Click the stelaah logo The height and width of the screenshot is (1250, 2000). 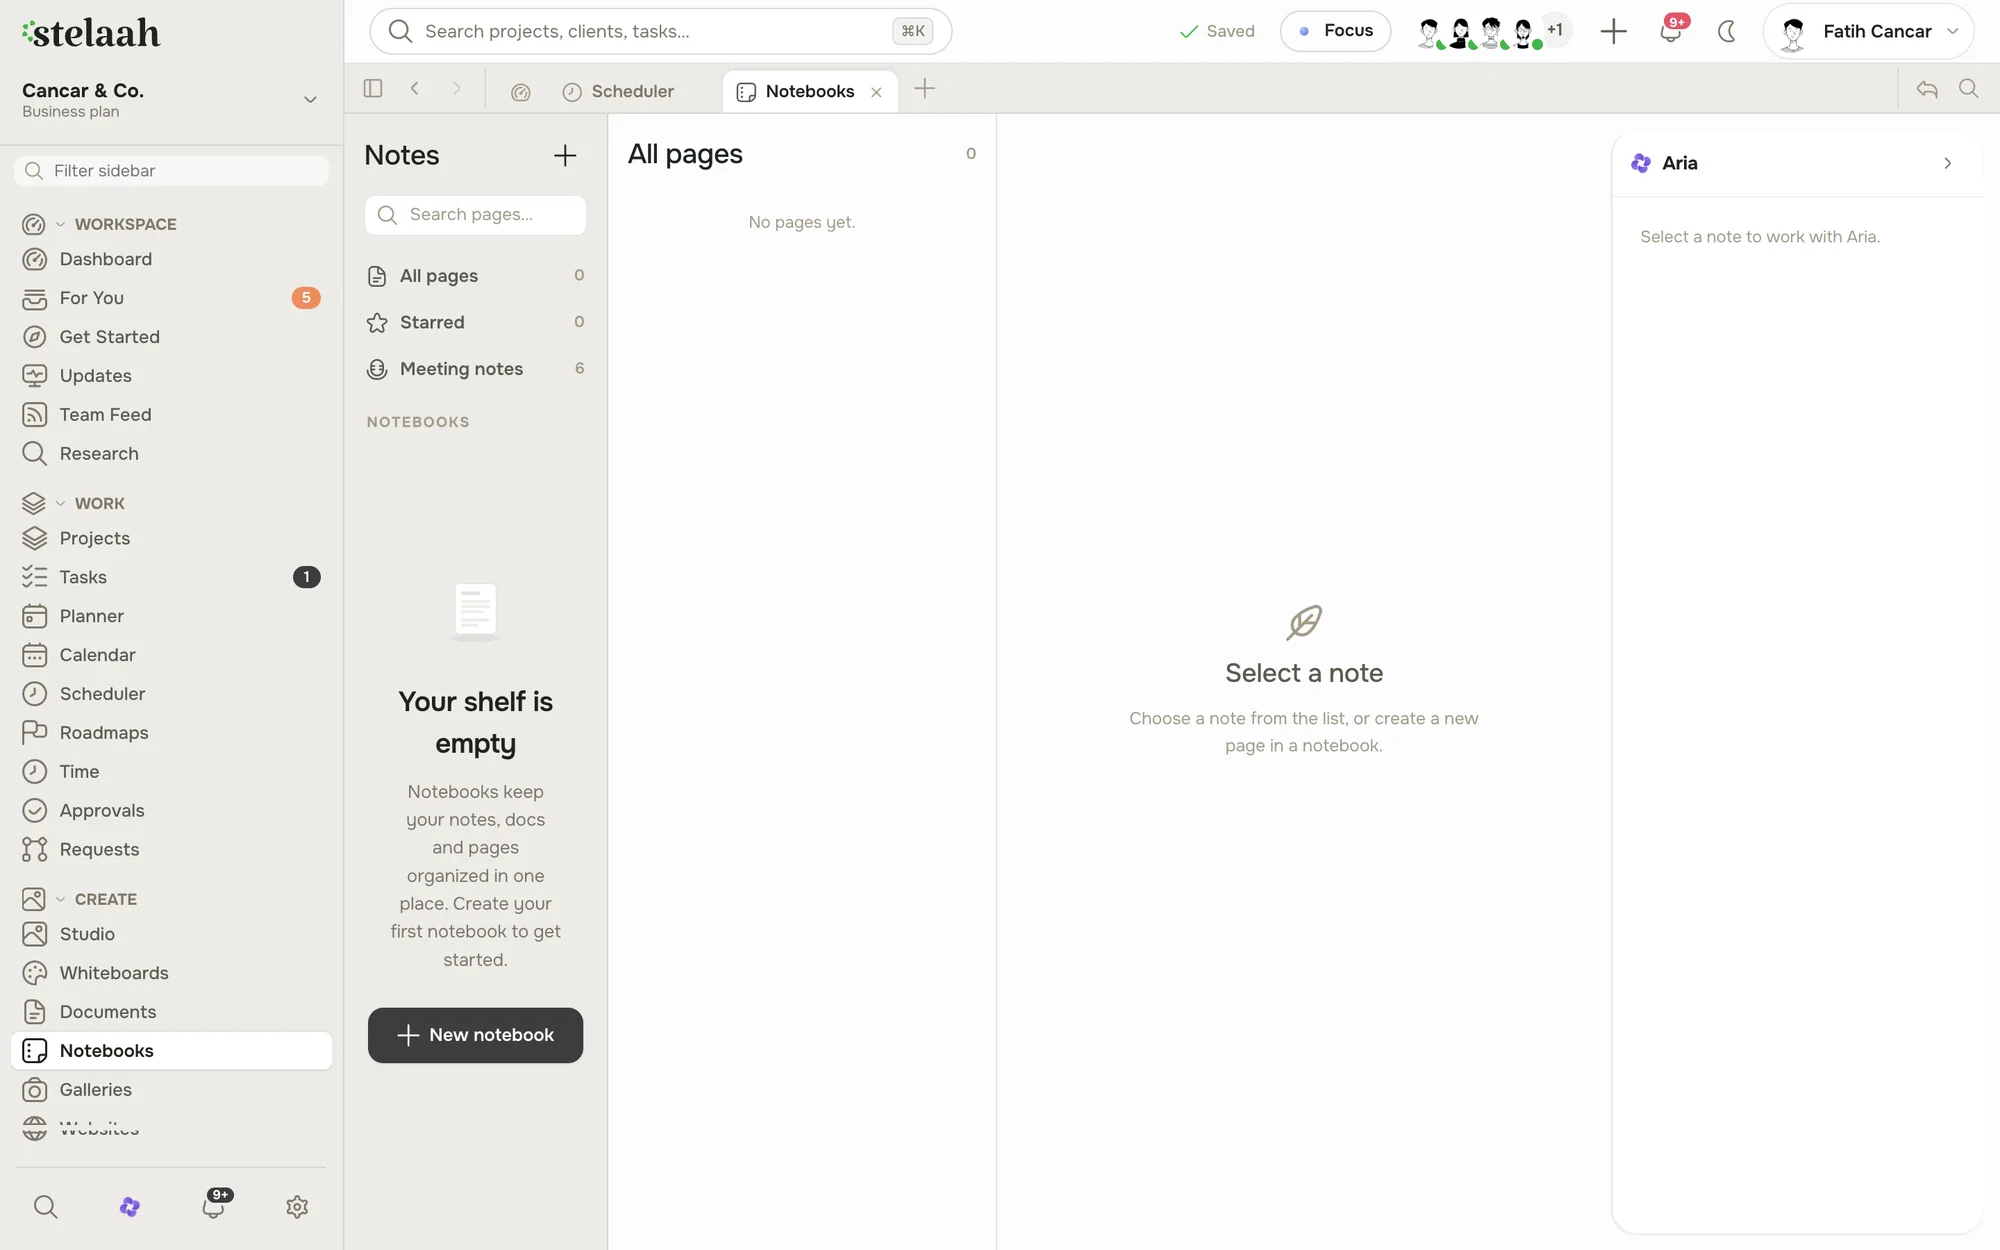pyautogui.click(x=91, y=33)
